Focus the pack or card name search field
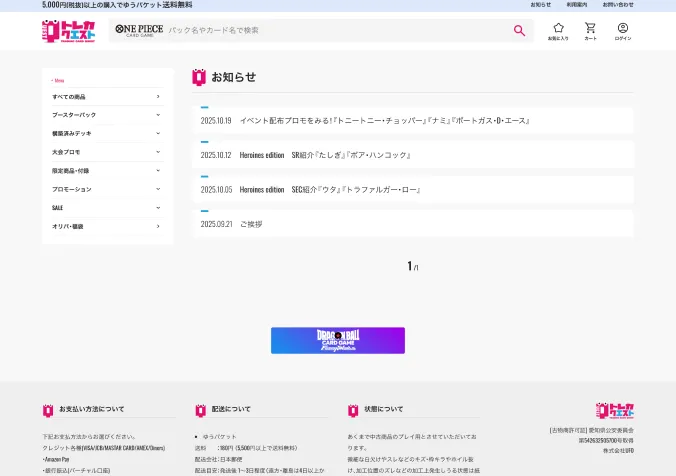The height and width of the screenshot is (476, 676). (x=335, y=31)
